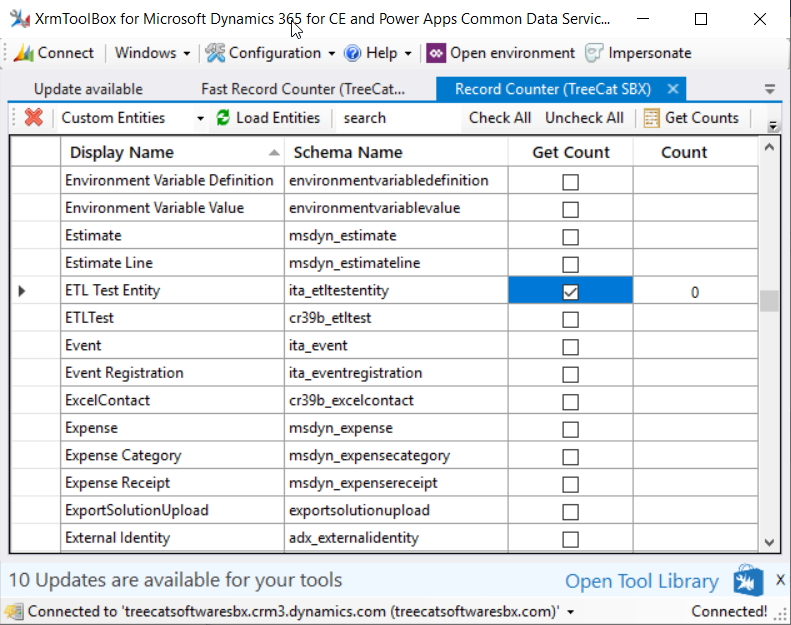Check Get Count for Environment Variable Value

click(x=570, y=209)
